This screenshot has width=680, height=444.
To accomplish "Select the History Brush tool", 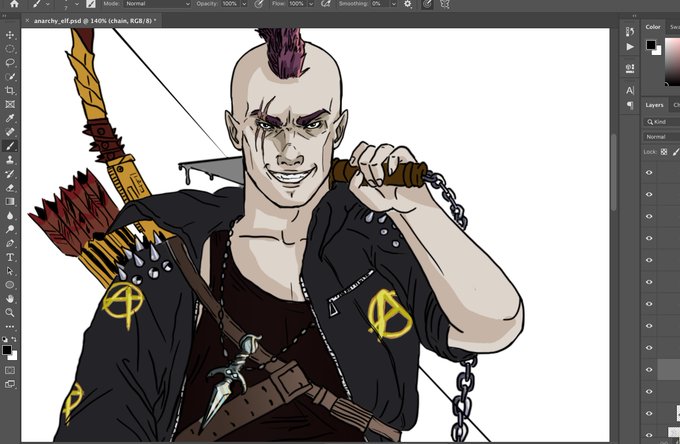I will pos(10,174).
